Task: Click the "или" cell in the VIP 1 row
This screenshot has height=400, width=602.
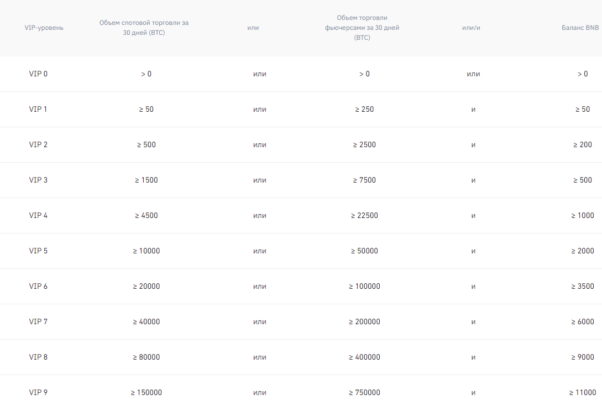Action: pos(260,109)
